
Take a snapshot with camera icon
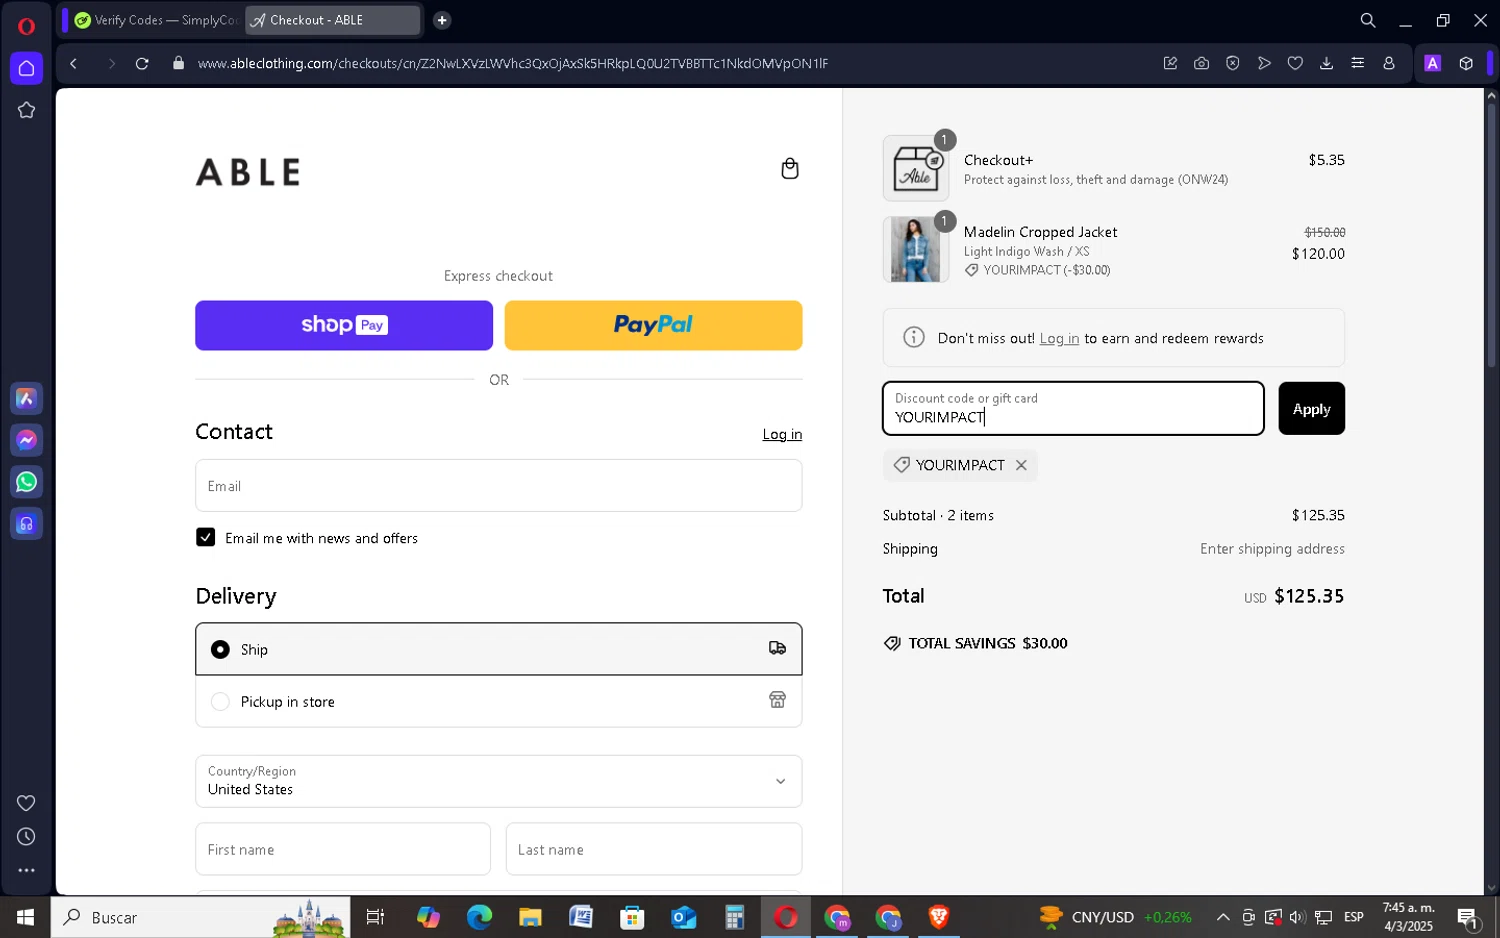coord(1201,63)
